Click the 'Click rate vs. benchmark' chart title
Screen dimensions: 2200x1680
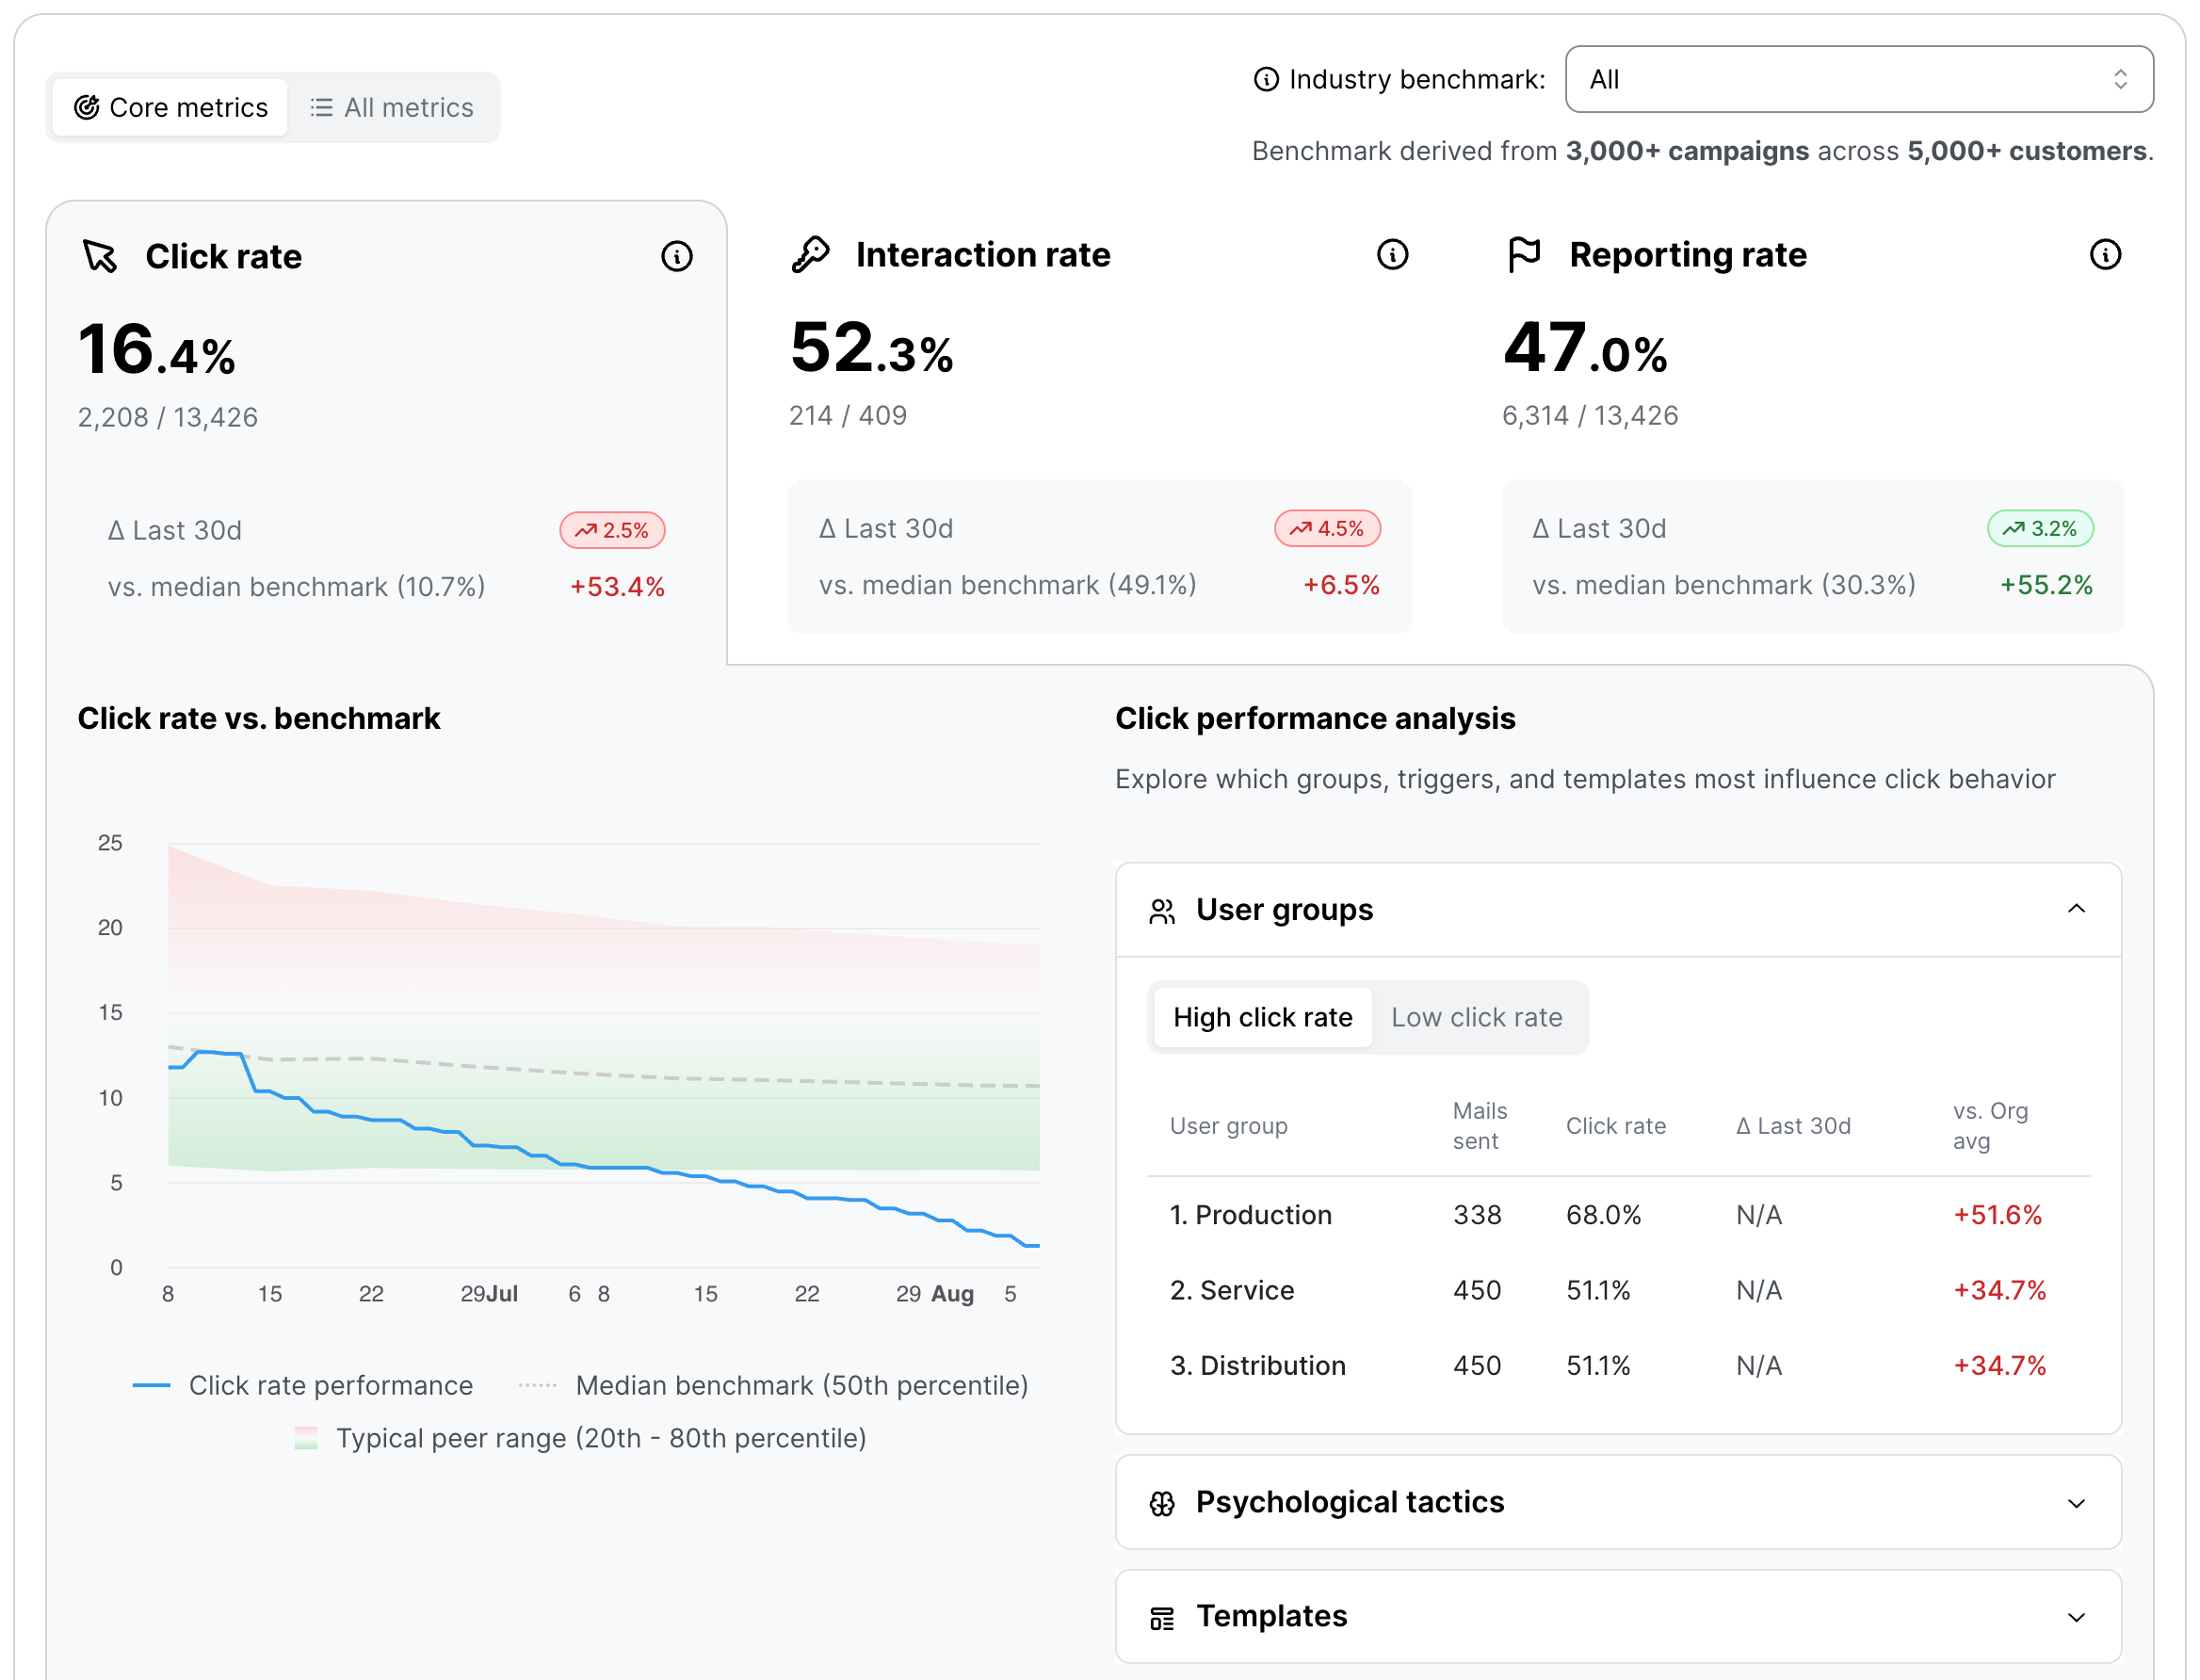point(259,718)
